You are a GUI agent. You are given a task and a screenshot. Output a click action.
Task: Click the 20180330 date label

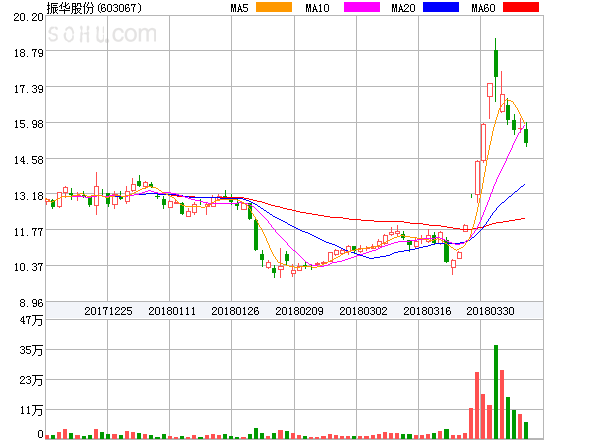click(x=490, y=311)
